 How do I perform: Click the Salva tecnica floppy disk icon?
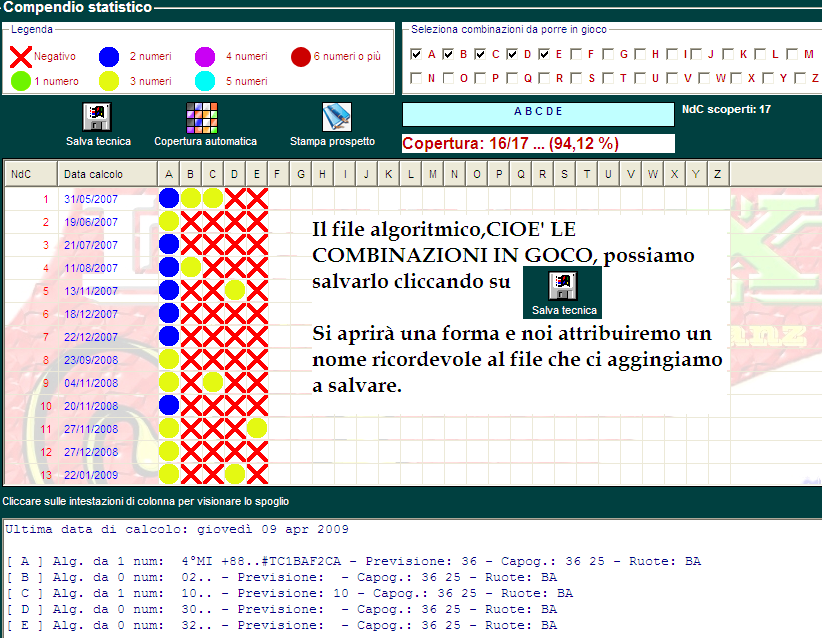(x=97, y=116)
